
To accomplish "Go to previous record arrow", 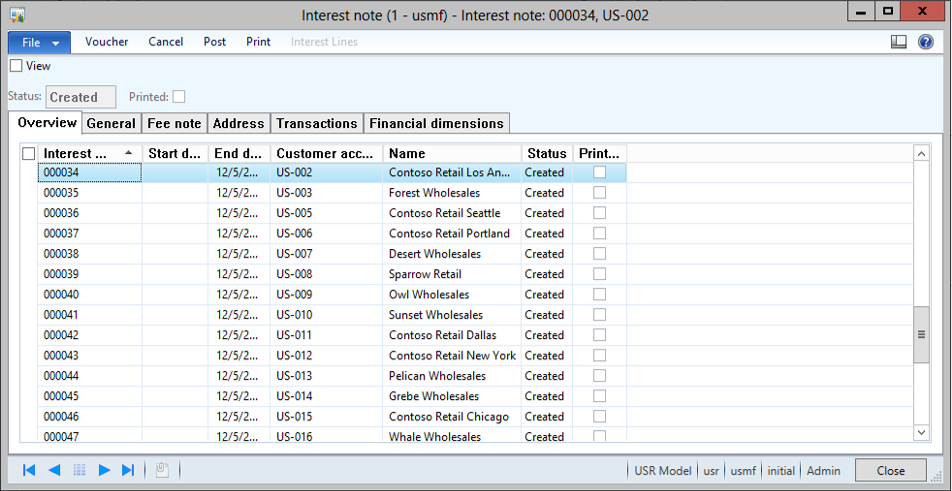I will coord(54,470).
